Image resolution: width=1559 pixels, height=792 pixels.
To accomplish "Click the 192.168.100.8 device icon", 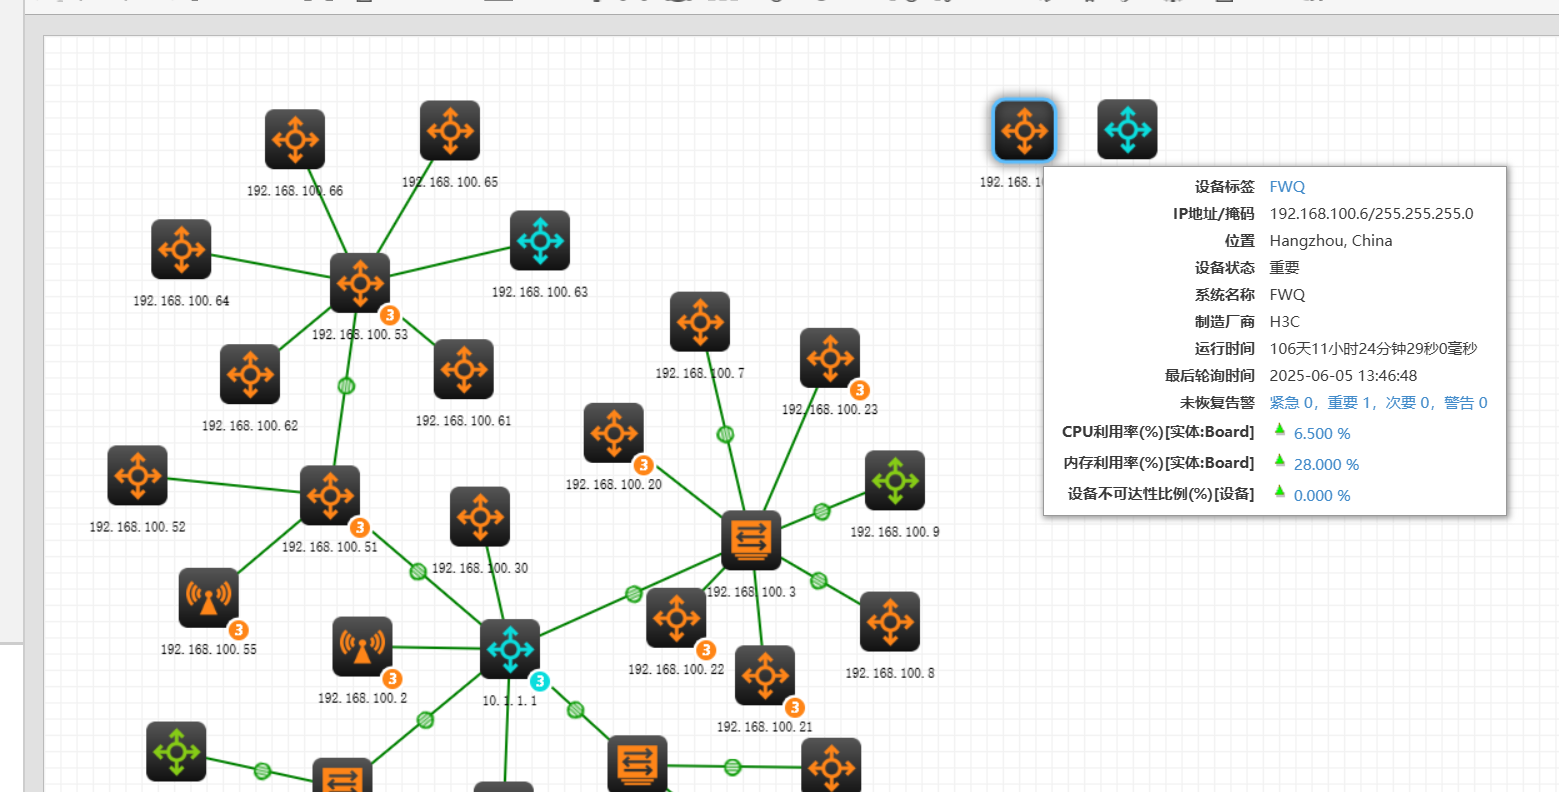I will [890, 622].
